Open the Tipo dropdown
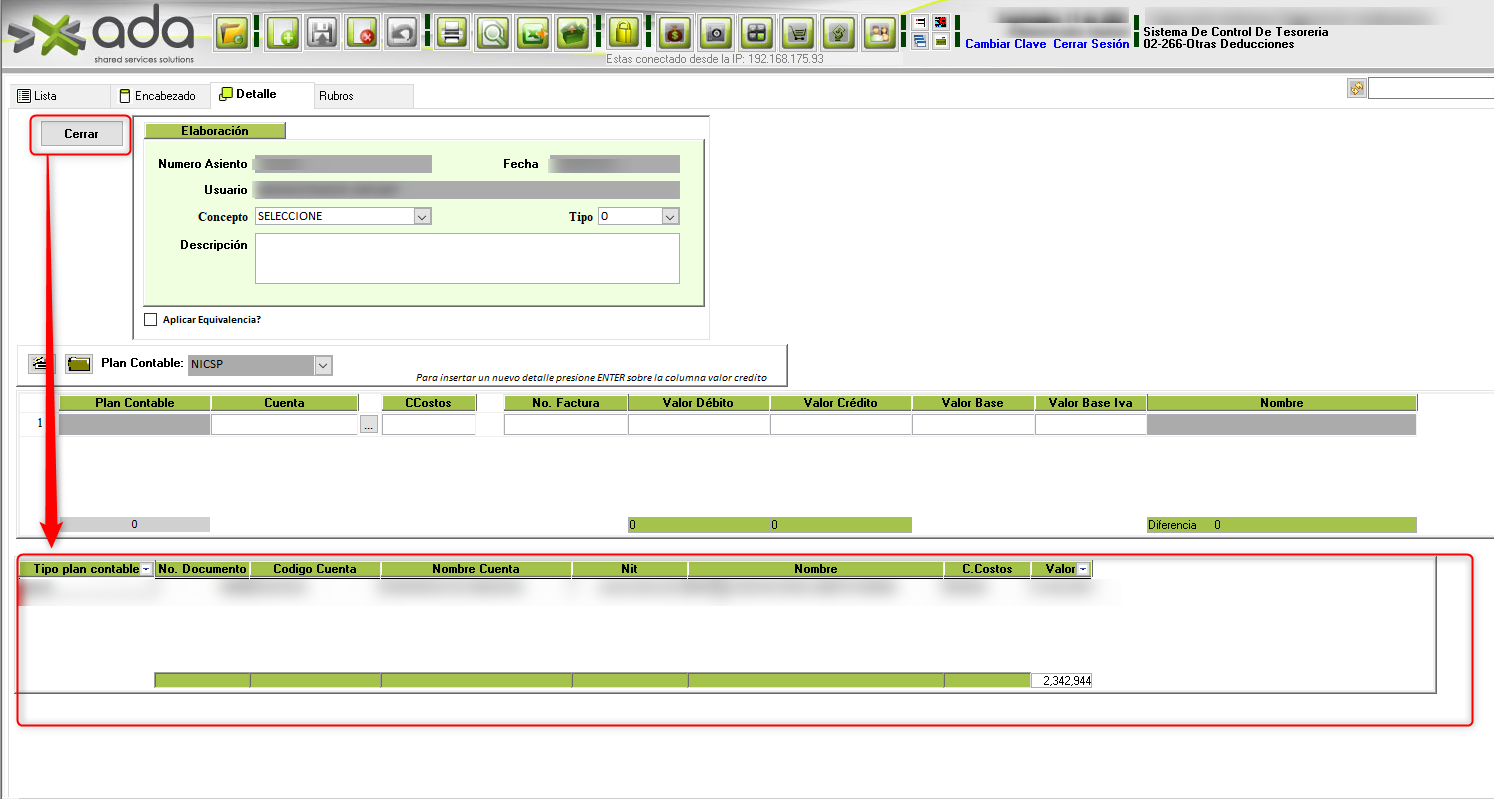This screenshot has width=1494, height=799. click(670, 216)
